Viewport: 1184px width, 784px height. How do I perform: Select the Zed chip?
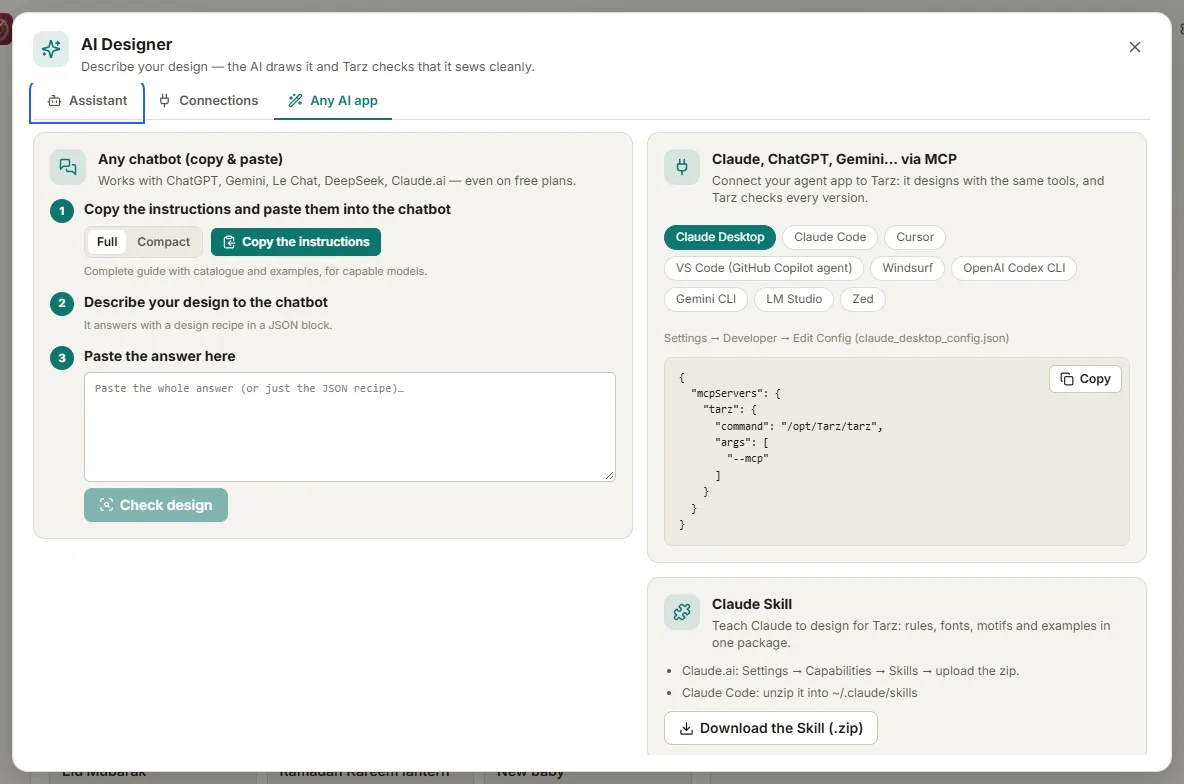point(862,299)
